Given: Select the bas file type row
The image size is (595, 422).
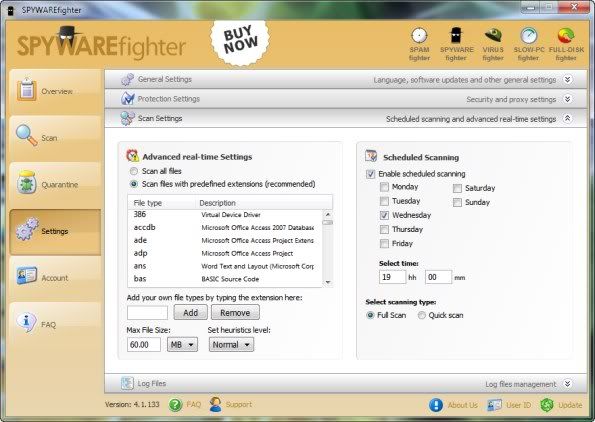Looking at the screenshot, I should click(225, 279).
